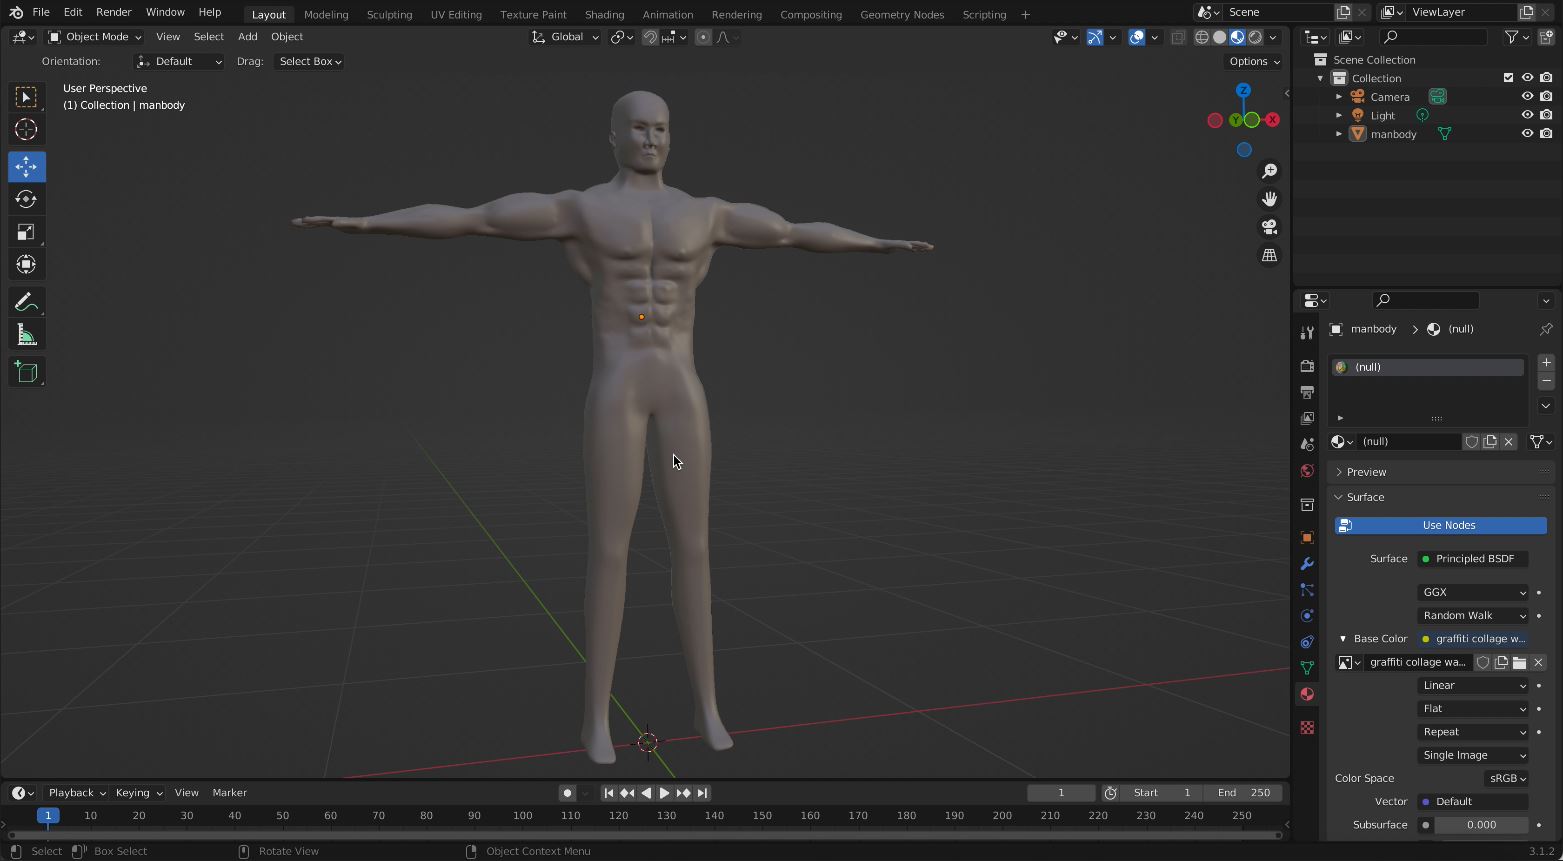Open the Output properties printer icon
Viewport: 1563px width, 861px height.
point(1307,392)
